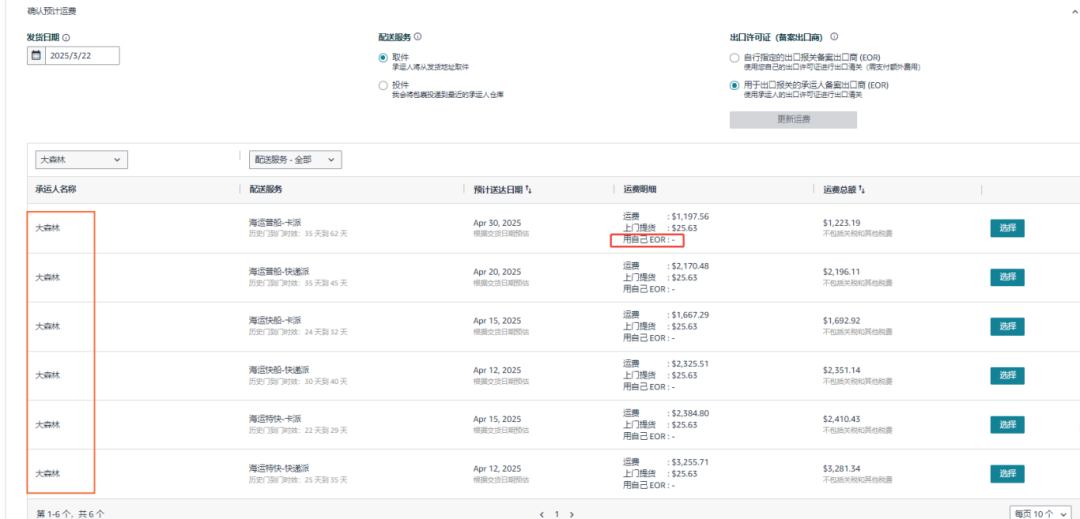The height and width of the screenshot is (519, 1080).
Task: Sort by 运费总额 column arrows
Action: 861,189
